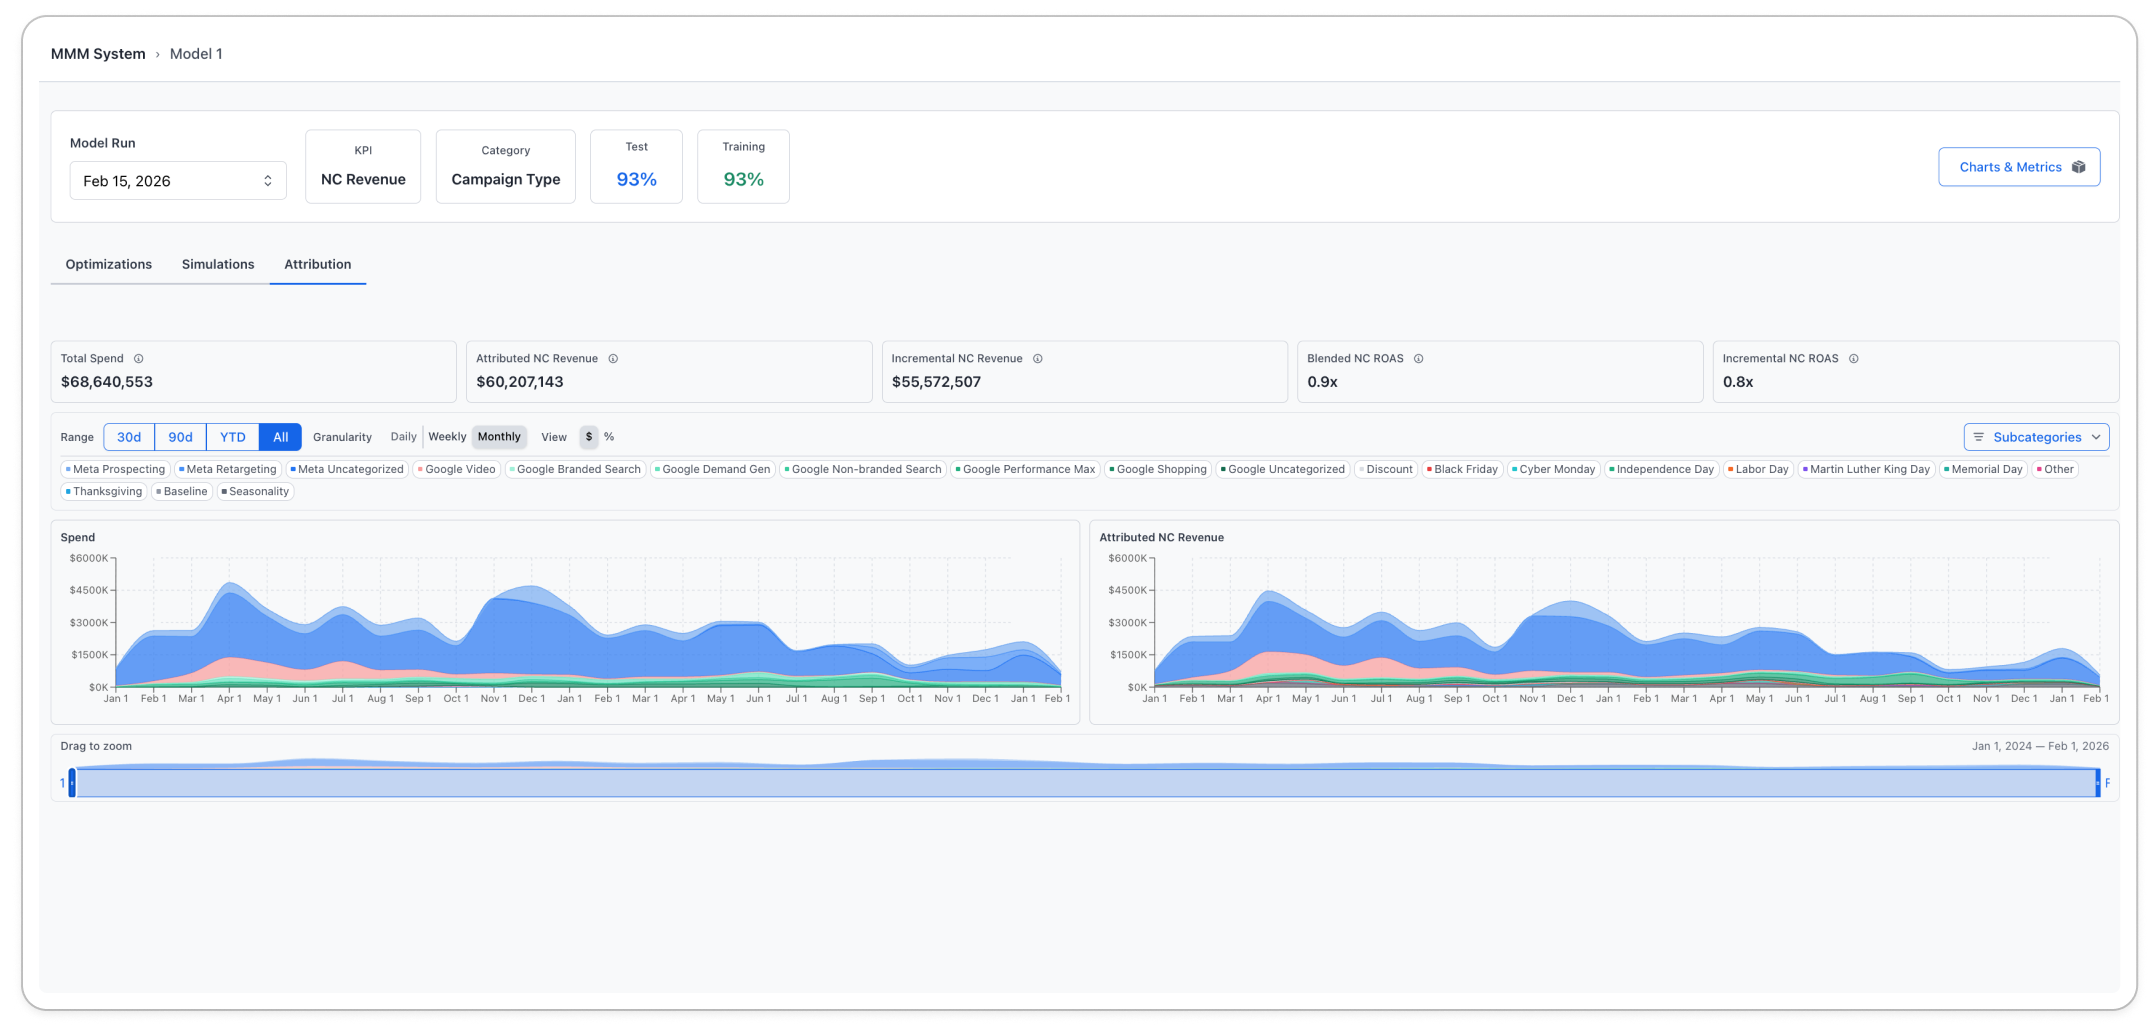Choose the YTD range
Viewport: 2150px width, 1031px height.
pos(233,437)
